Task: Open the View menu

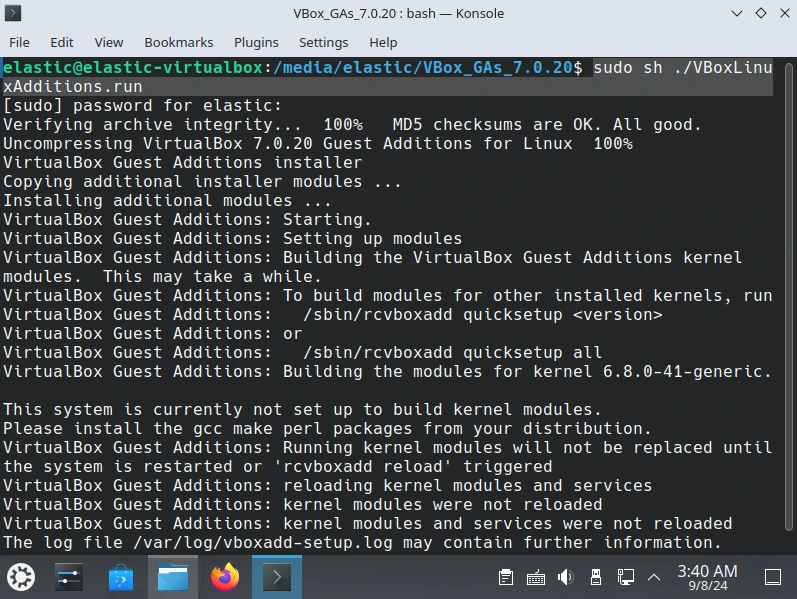Action: (108, 42)
